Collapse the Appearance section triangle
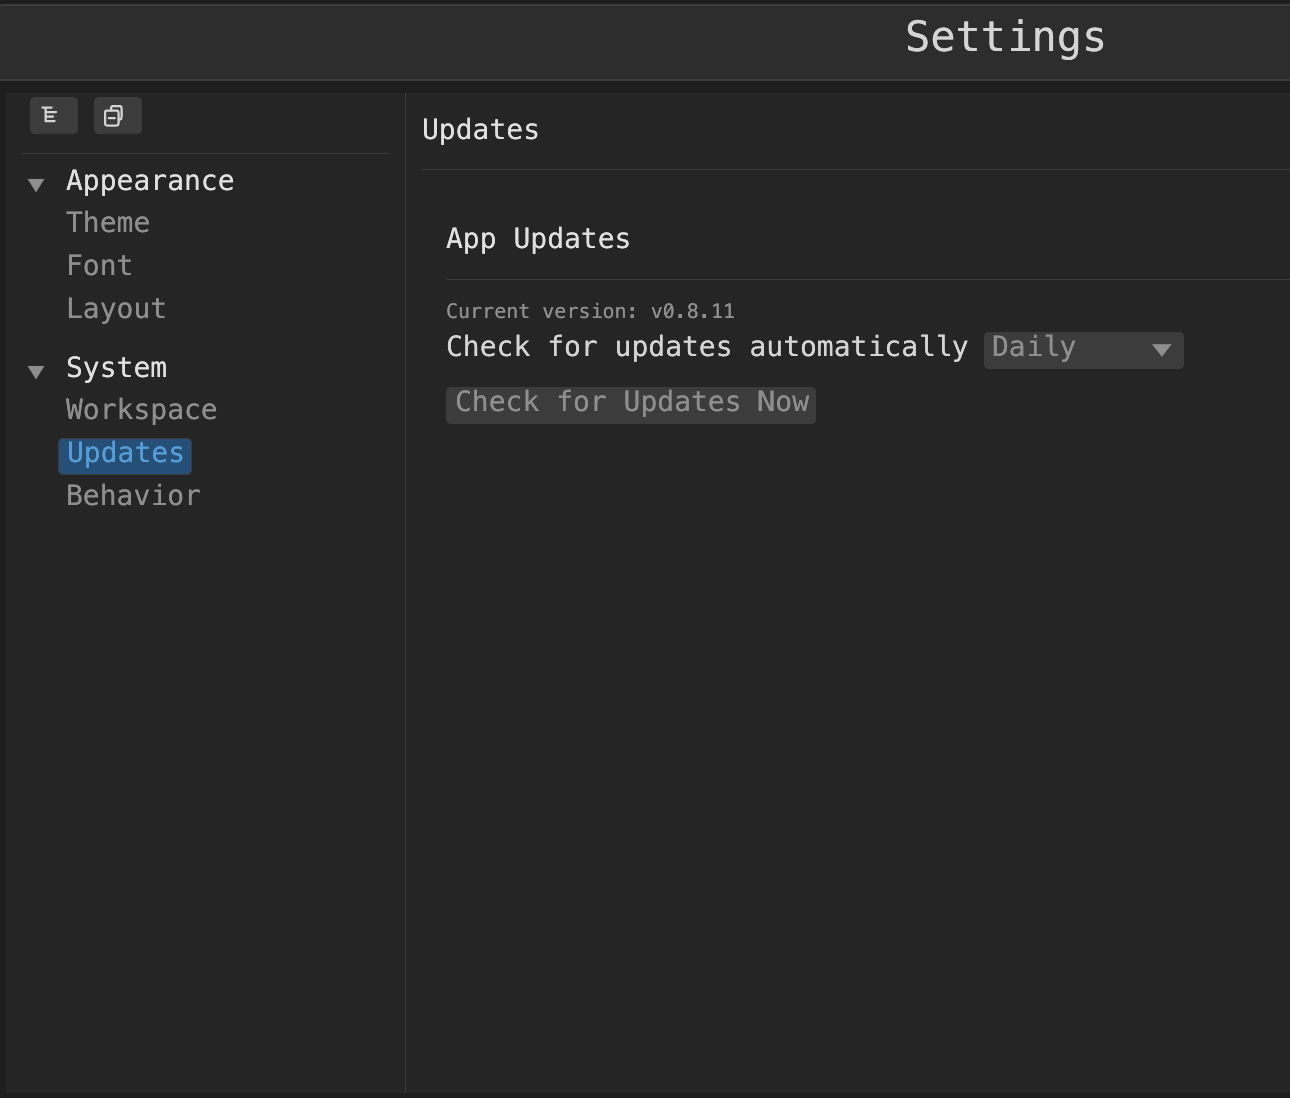 pyautogui.click(x=36, y=184)
